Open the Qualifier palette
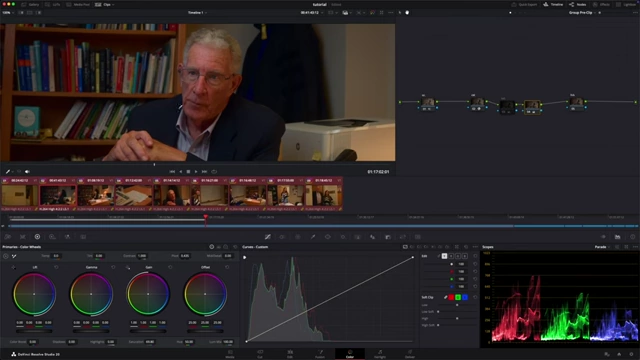 (x=313, y=237)
